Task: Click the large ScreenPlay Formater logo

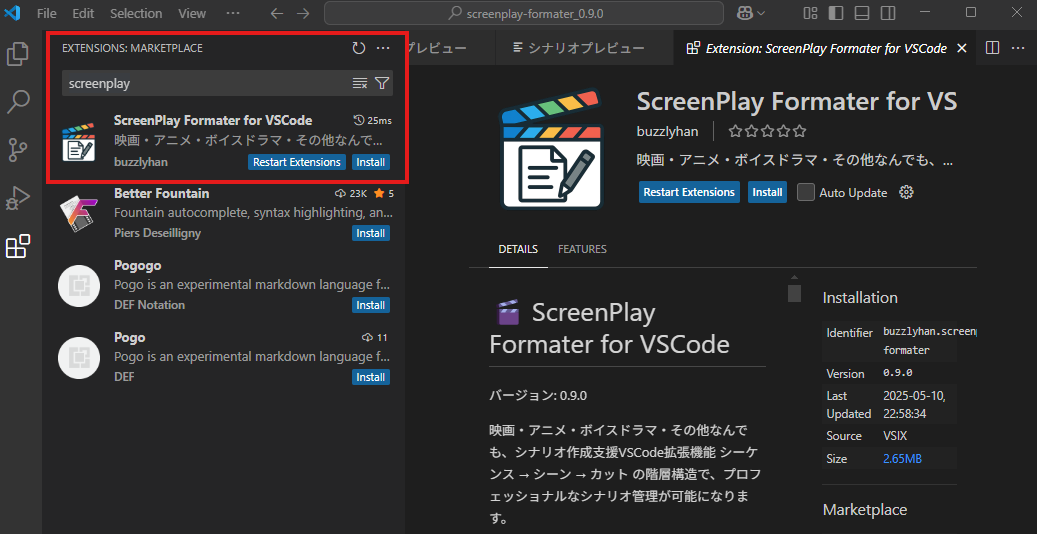Action: point(554,148)
